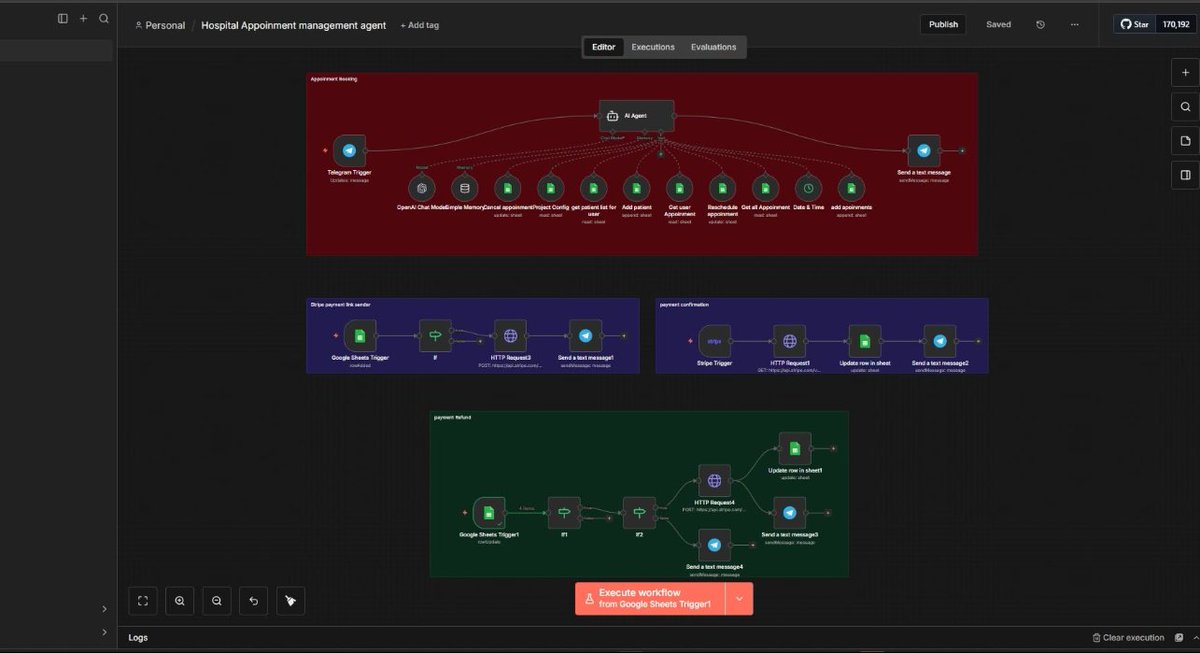Click the get patient list for user node
Image resolution: width=1200 pixels, height=653 pixels.
tap(593, 187)
